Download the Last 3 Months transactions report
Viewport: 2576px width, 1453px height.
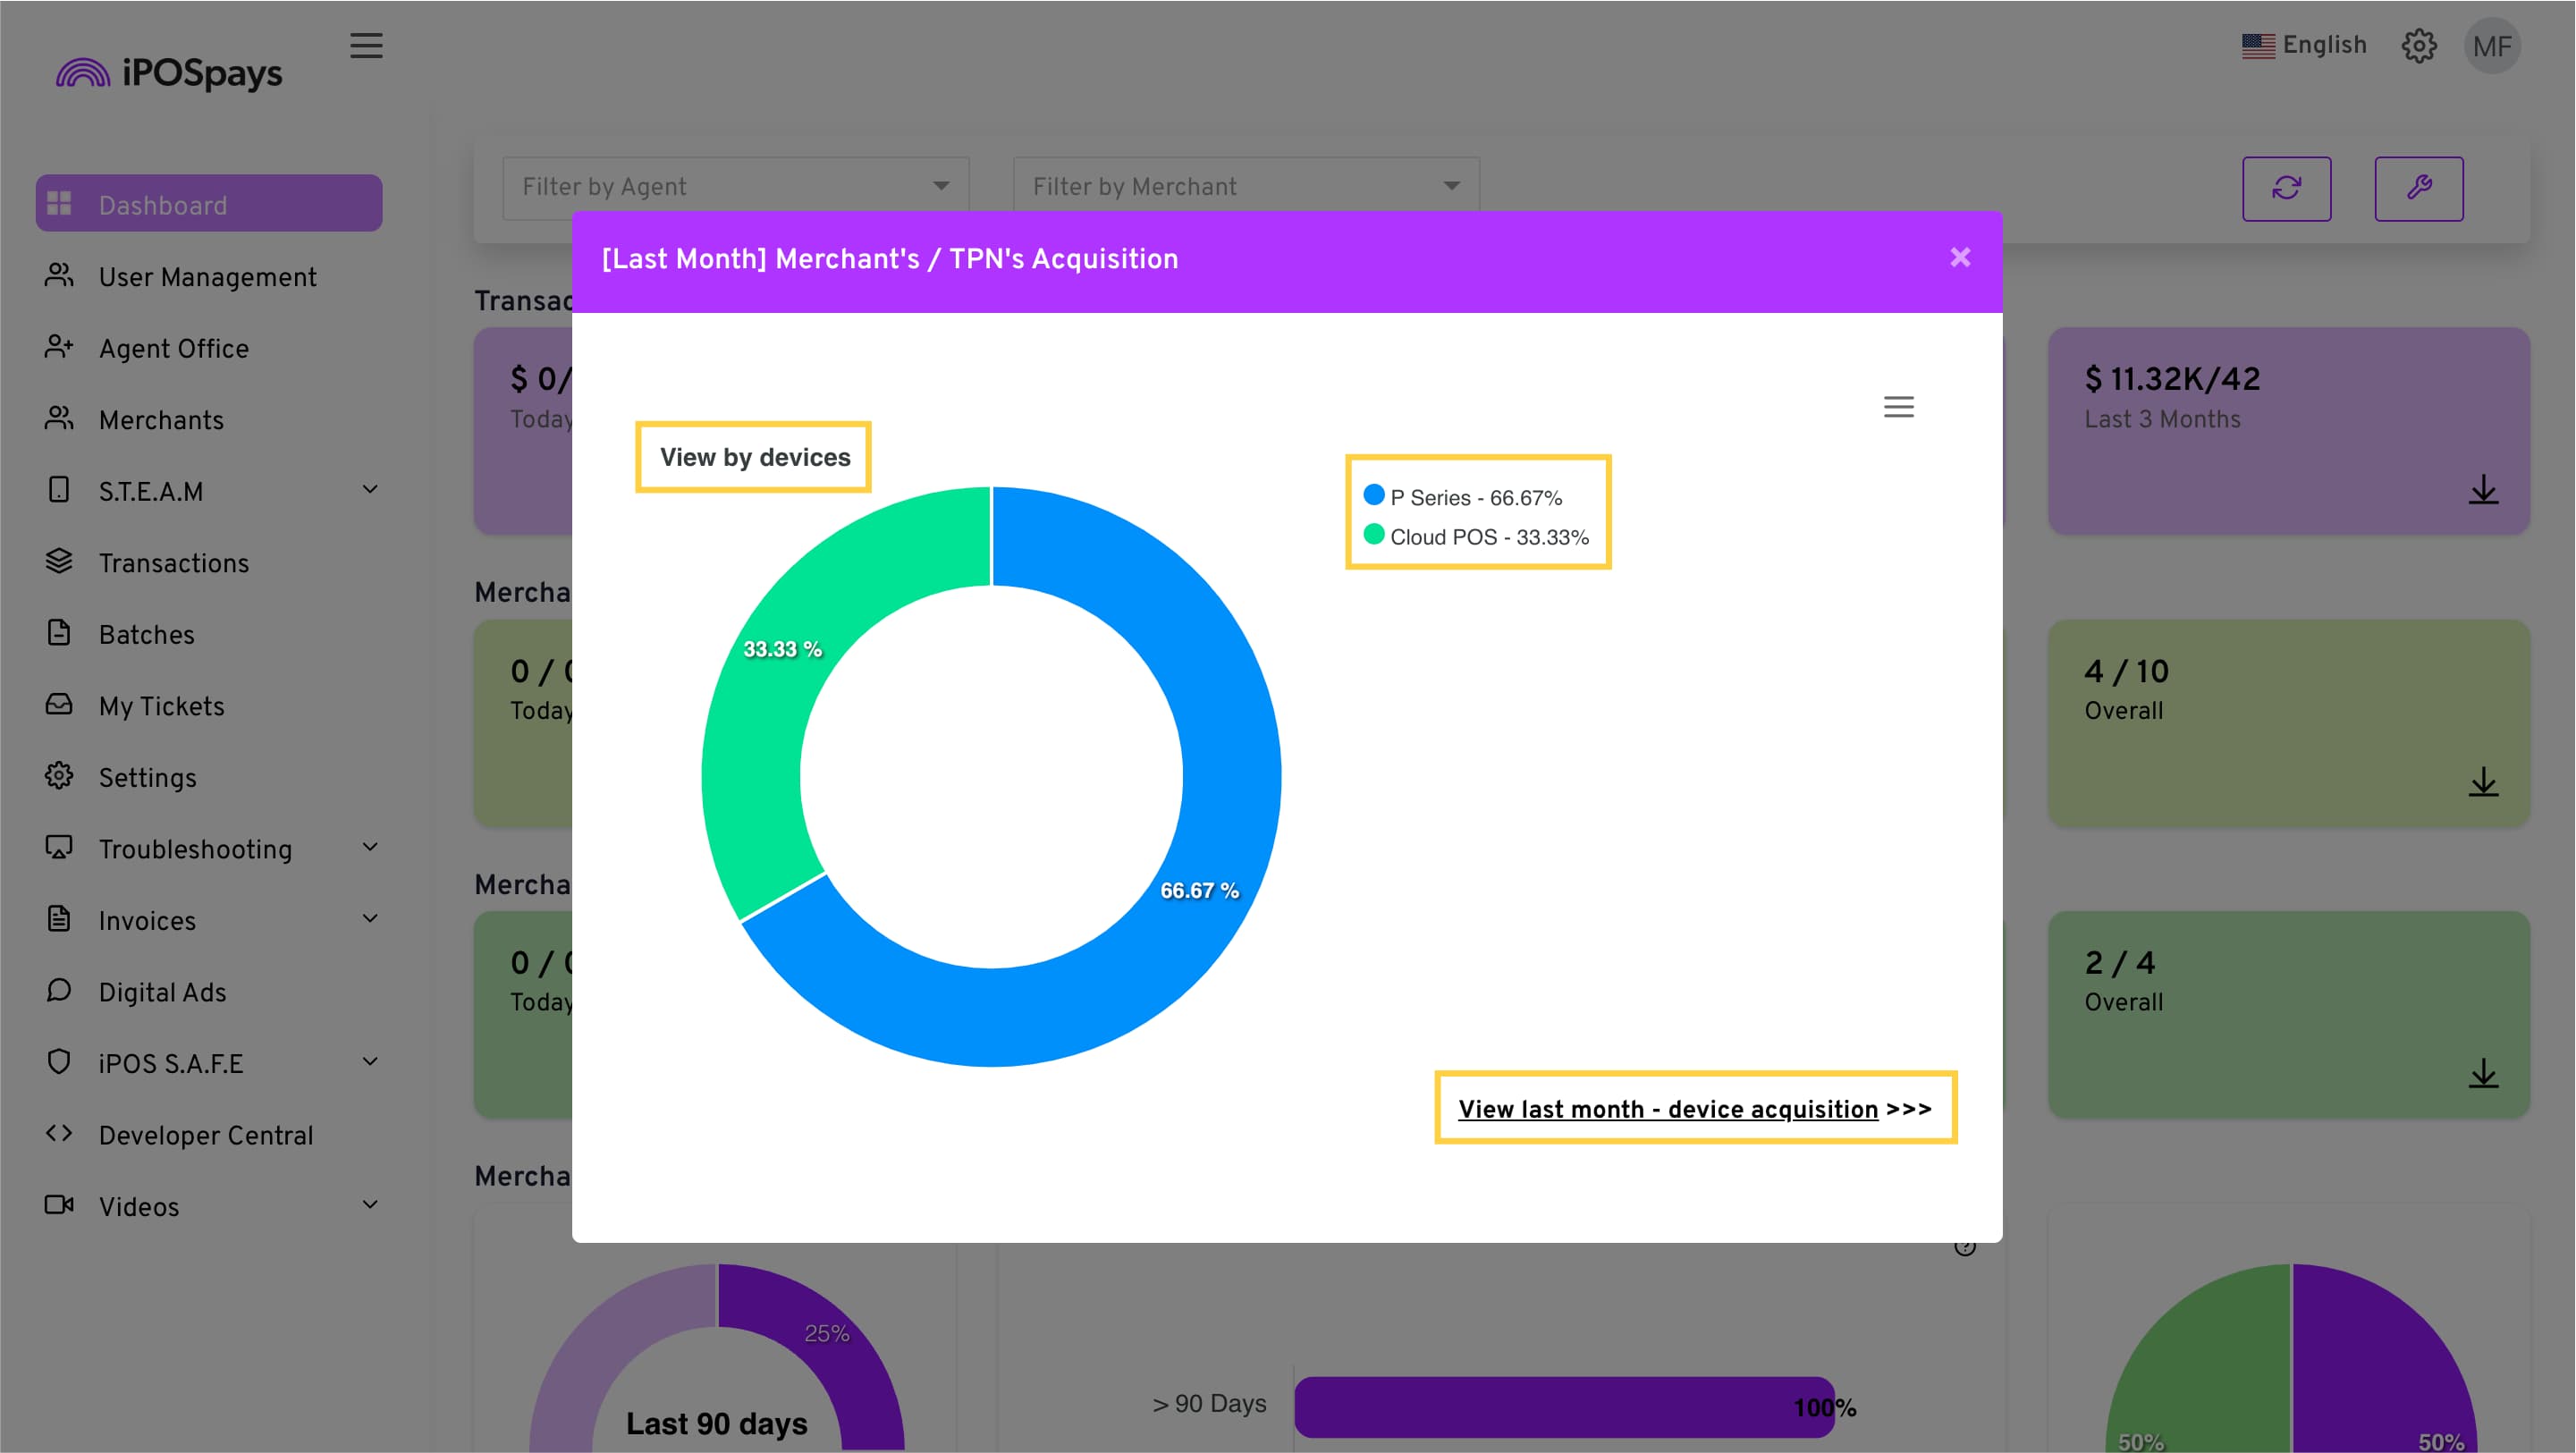pyautogui.click(x=2483, y=491)
